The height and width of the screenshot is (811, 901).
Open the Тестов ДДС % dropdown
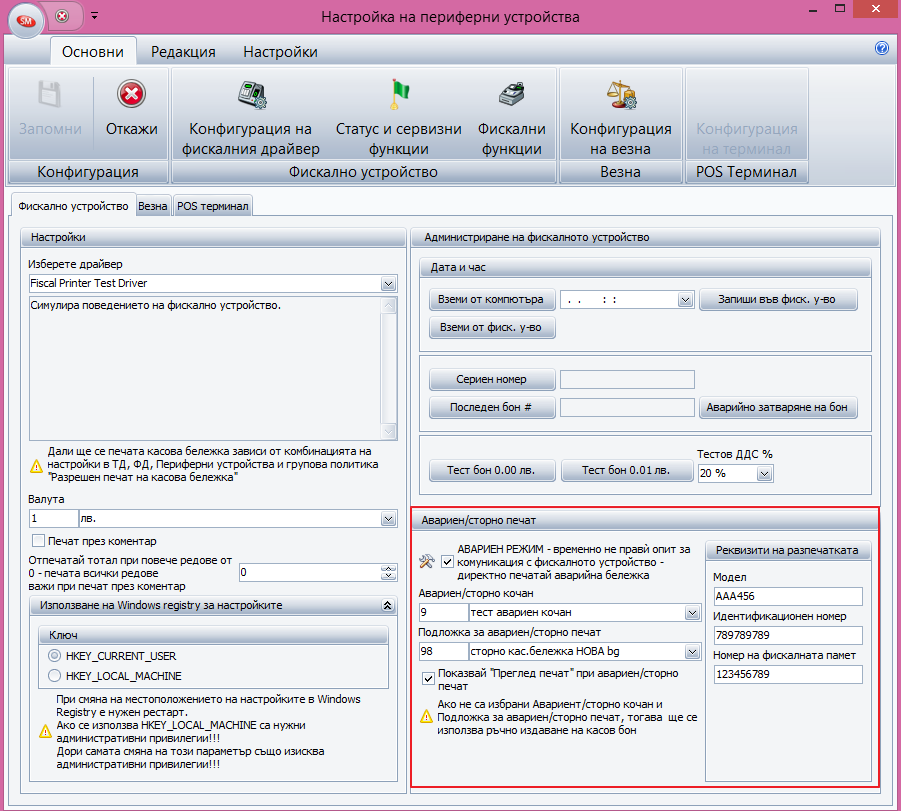[764, 474]
